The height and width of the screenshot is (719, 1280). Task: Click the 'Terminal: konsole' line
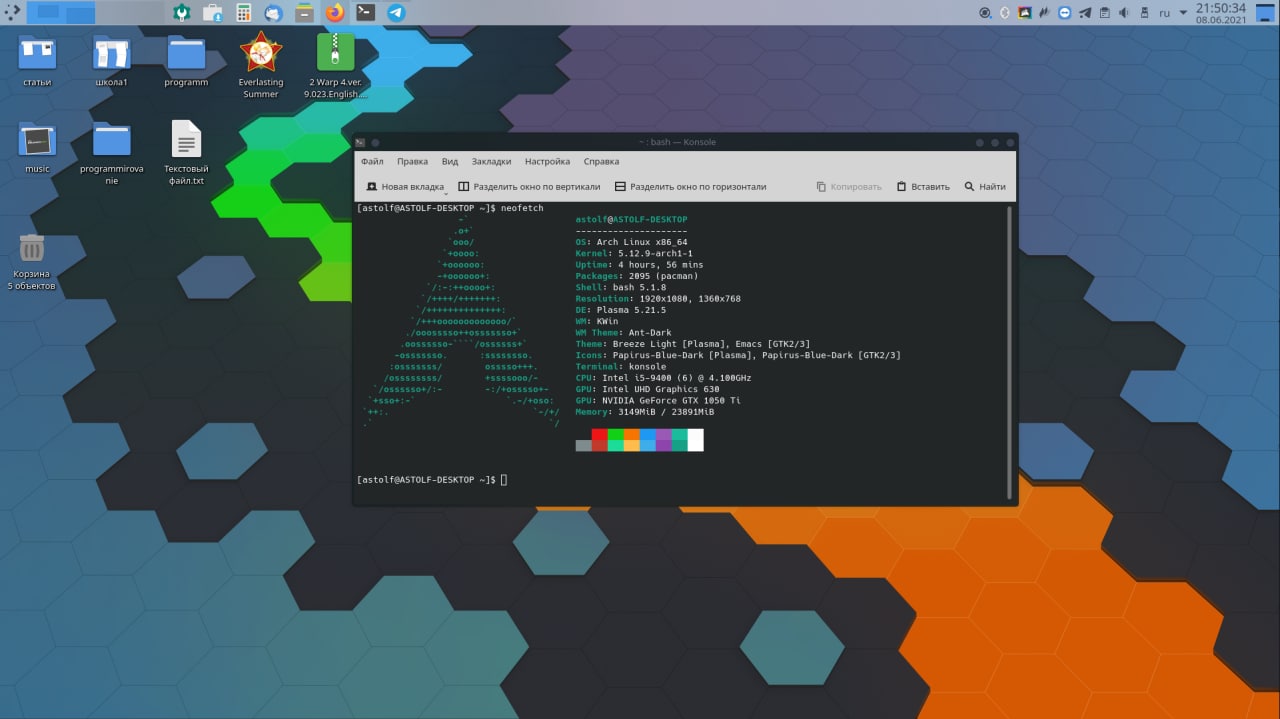coord(621,367)
